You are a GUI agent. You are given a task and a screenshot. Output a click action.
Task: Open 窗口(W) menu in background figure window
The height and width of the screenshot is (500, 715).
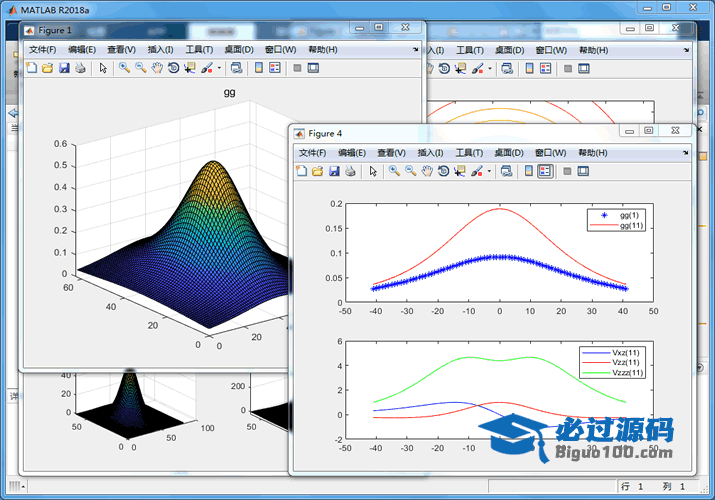551,50
